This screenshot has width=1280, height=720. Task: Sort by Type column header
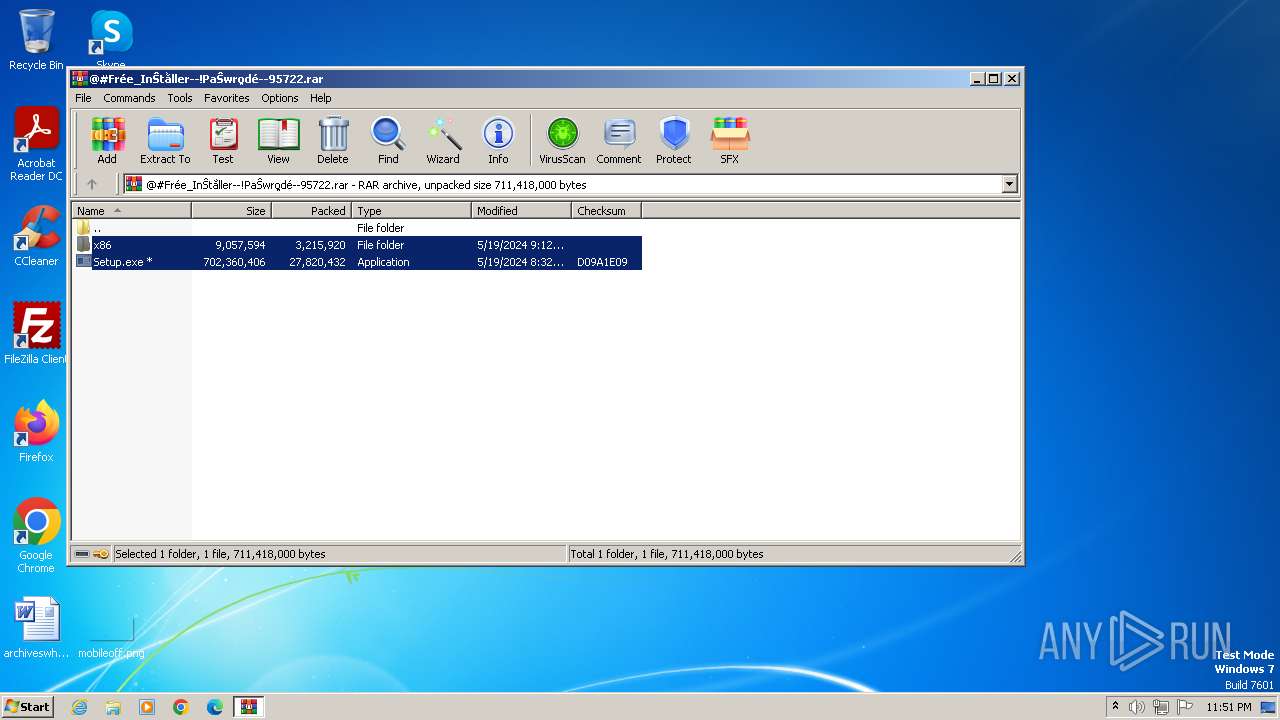pos(411,211)
